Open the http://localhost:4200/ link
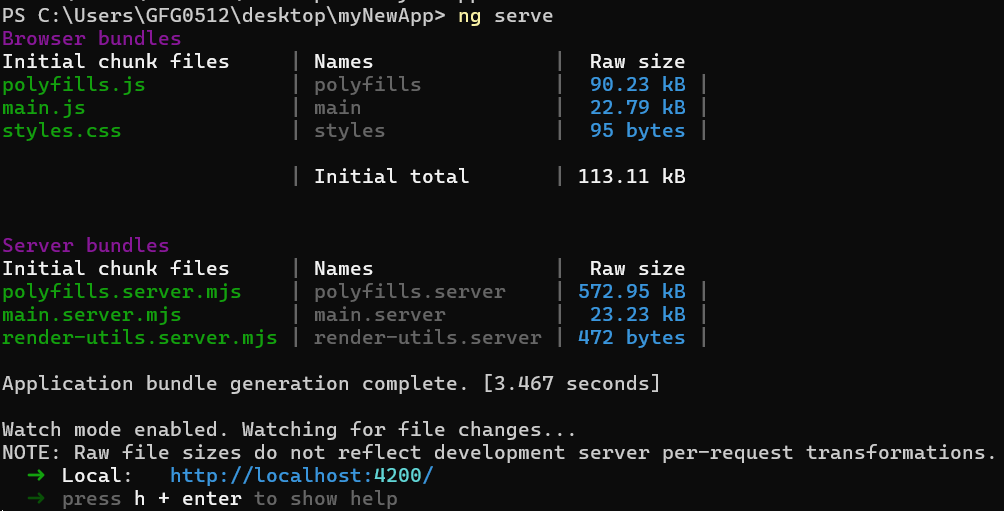 pyautogui.click(x=301, y=475)
